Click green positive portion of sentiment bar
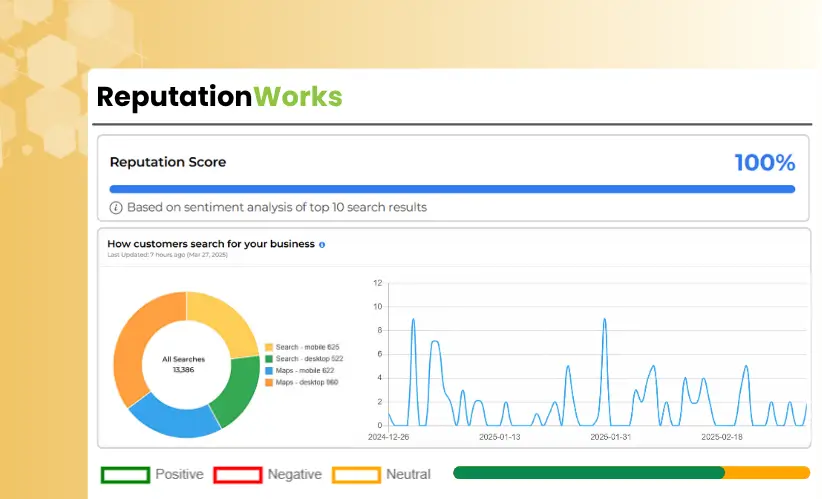This screenshot has width=822, height=499. (589, 473)
